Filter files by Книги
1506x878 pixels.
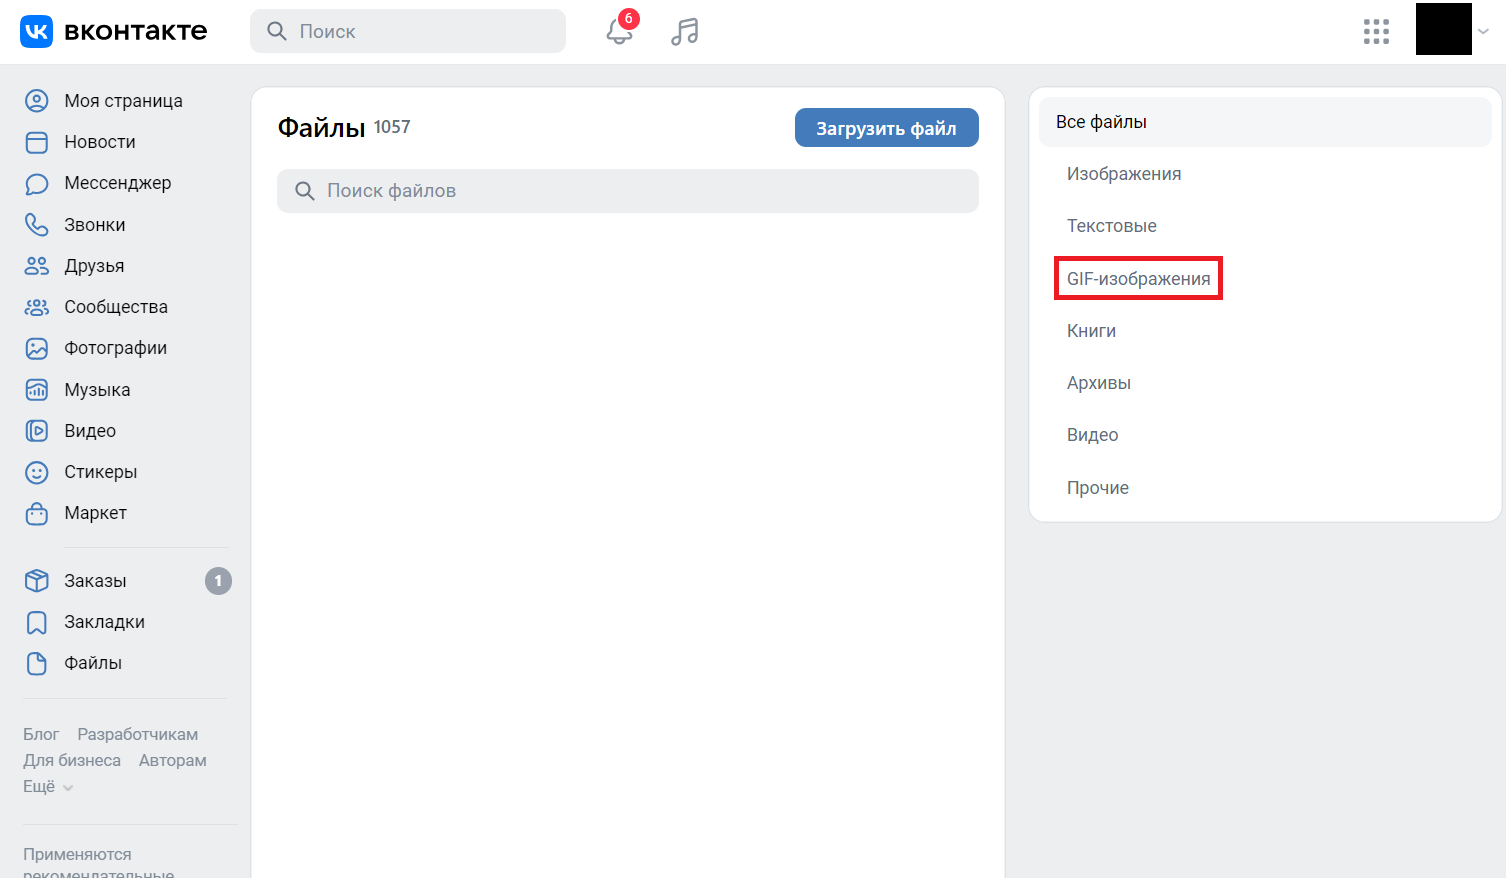(x=1091, y=331)
